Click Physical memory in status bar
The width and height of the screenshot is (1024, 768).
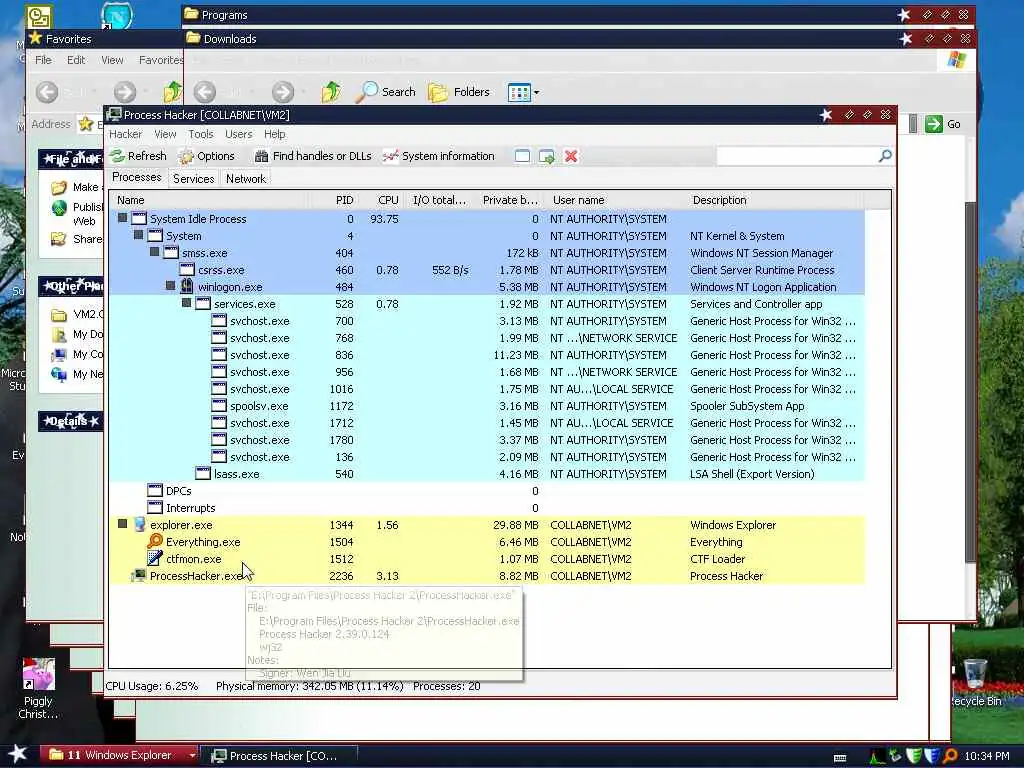[x=310, y=686]
